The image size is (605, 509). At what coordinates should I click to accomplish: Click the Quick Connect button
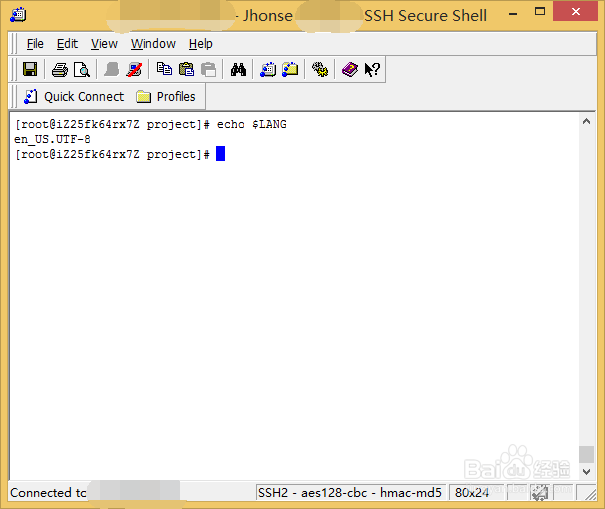74,96
